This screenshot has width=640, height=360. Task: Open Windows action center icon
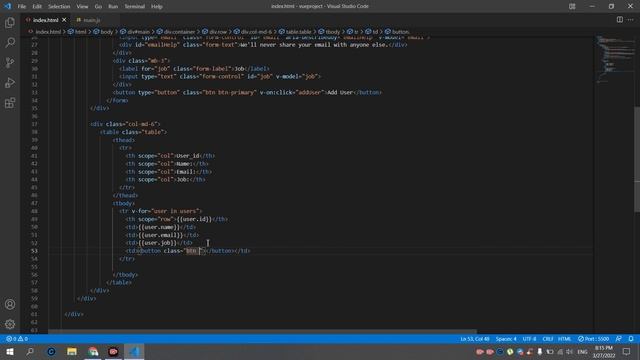[x=627, y=351]
